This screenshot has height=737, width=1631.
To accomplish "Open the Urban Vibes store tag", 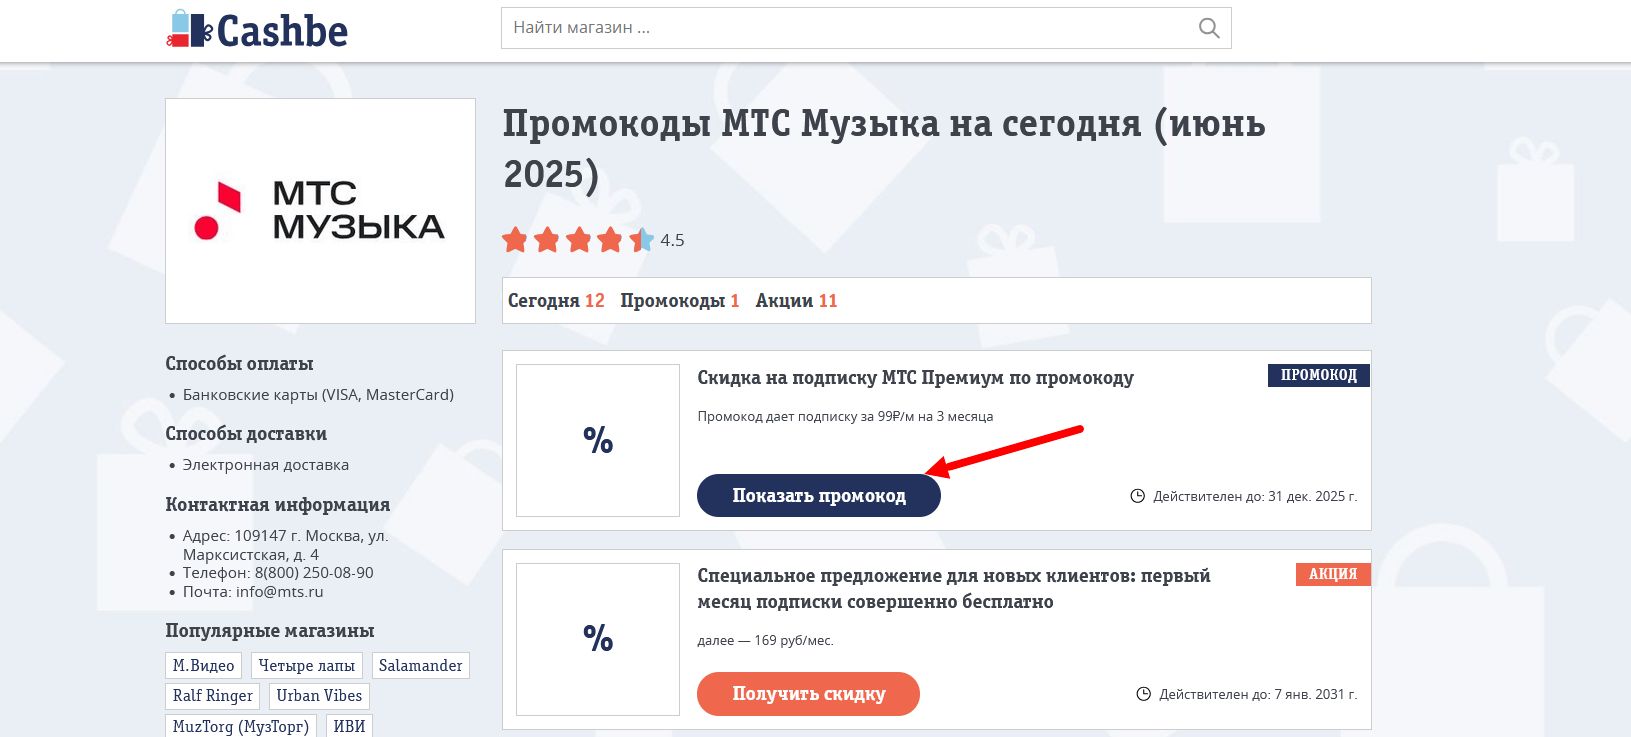I will pyautogui.click(x=319, y=696).
